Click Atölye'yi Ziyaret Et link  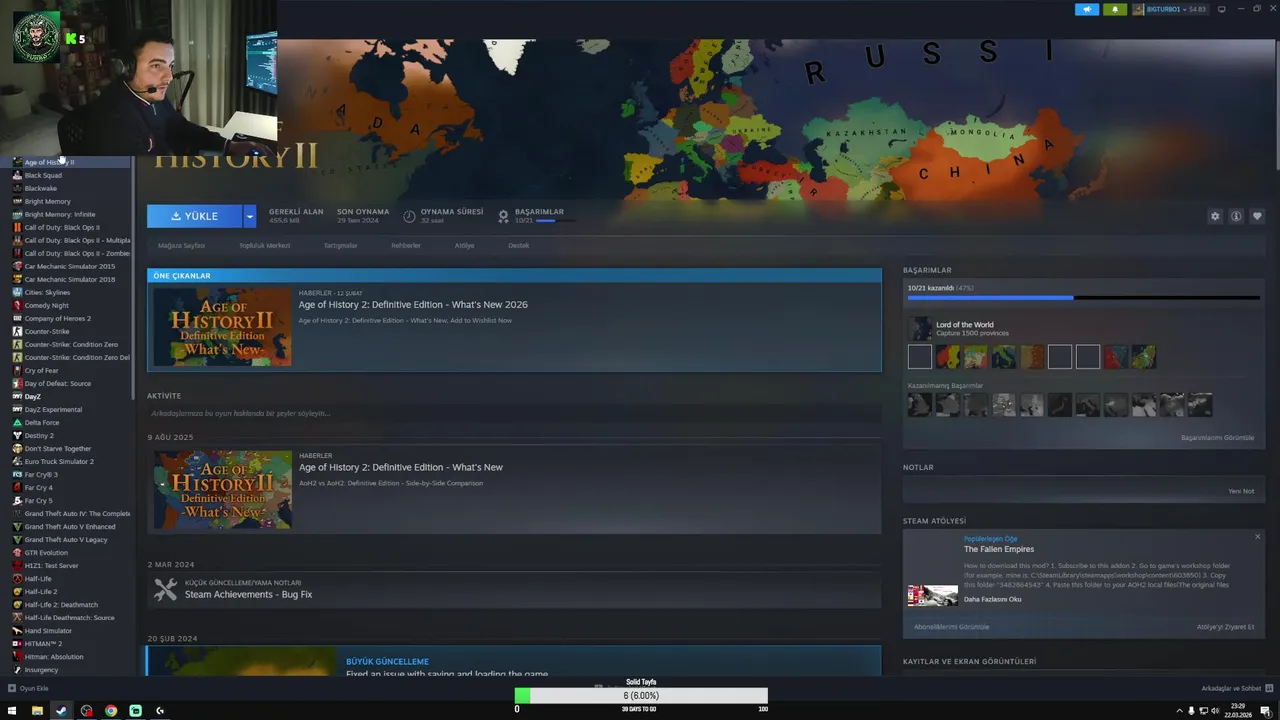(1225, 626)
